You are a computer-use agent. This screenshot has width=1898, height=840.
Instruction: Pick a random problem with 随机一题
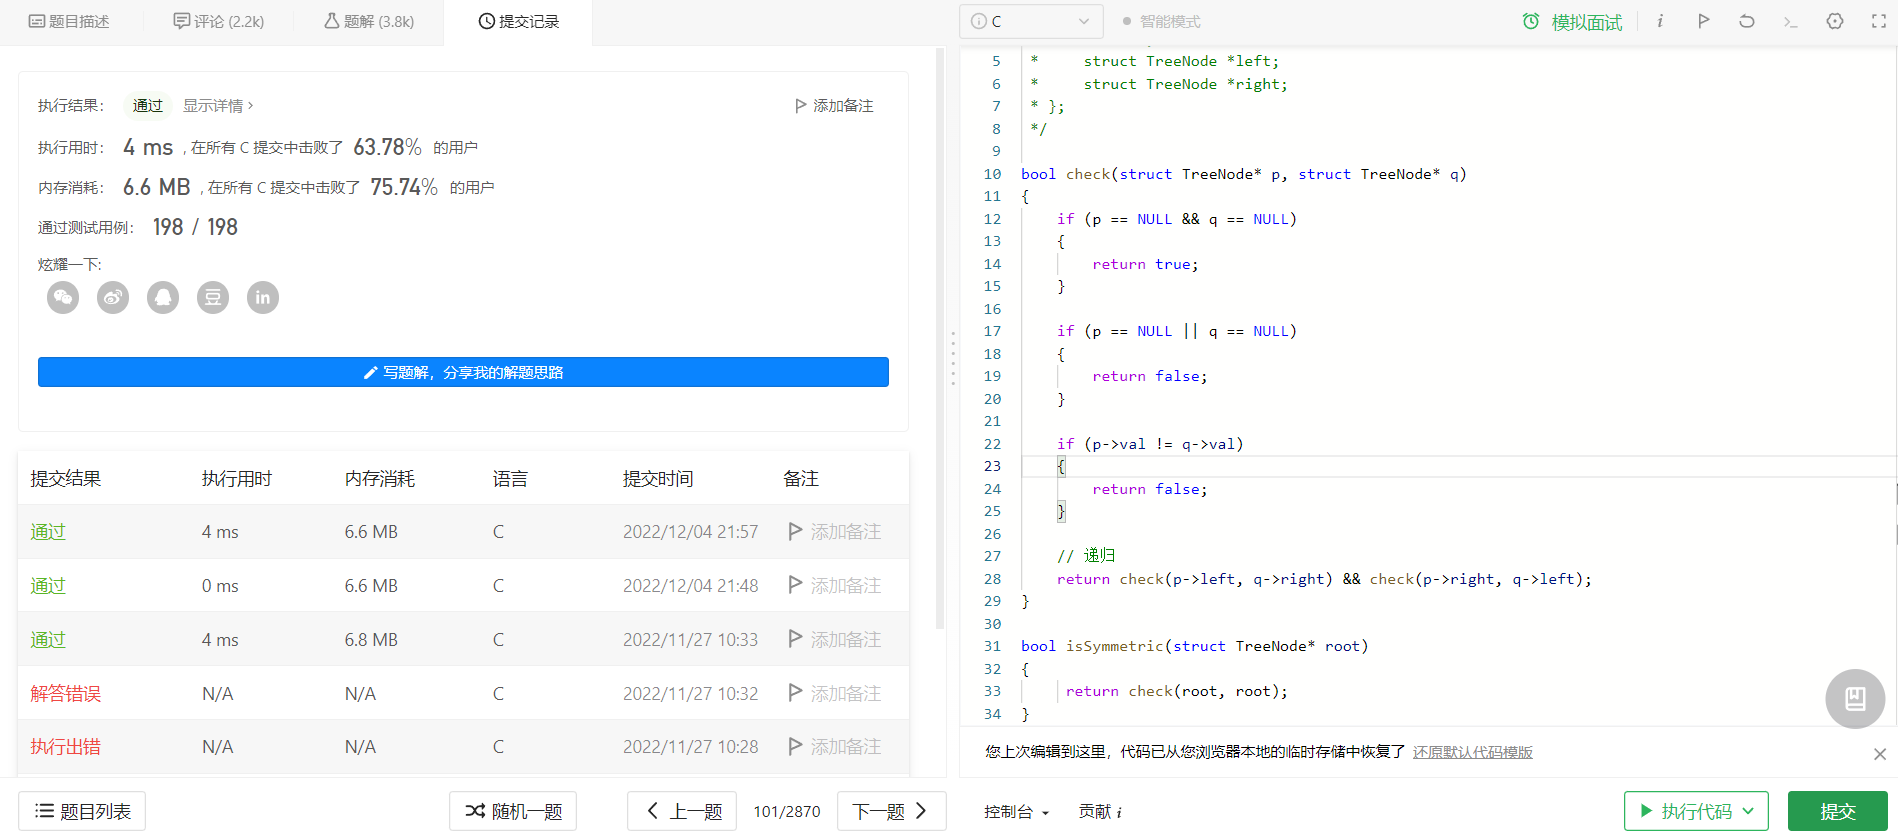513,811
